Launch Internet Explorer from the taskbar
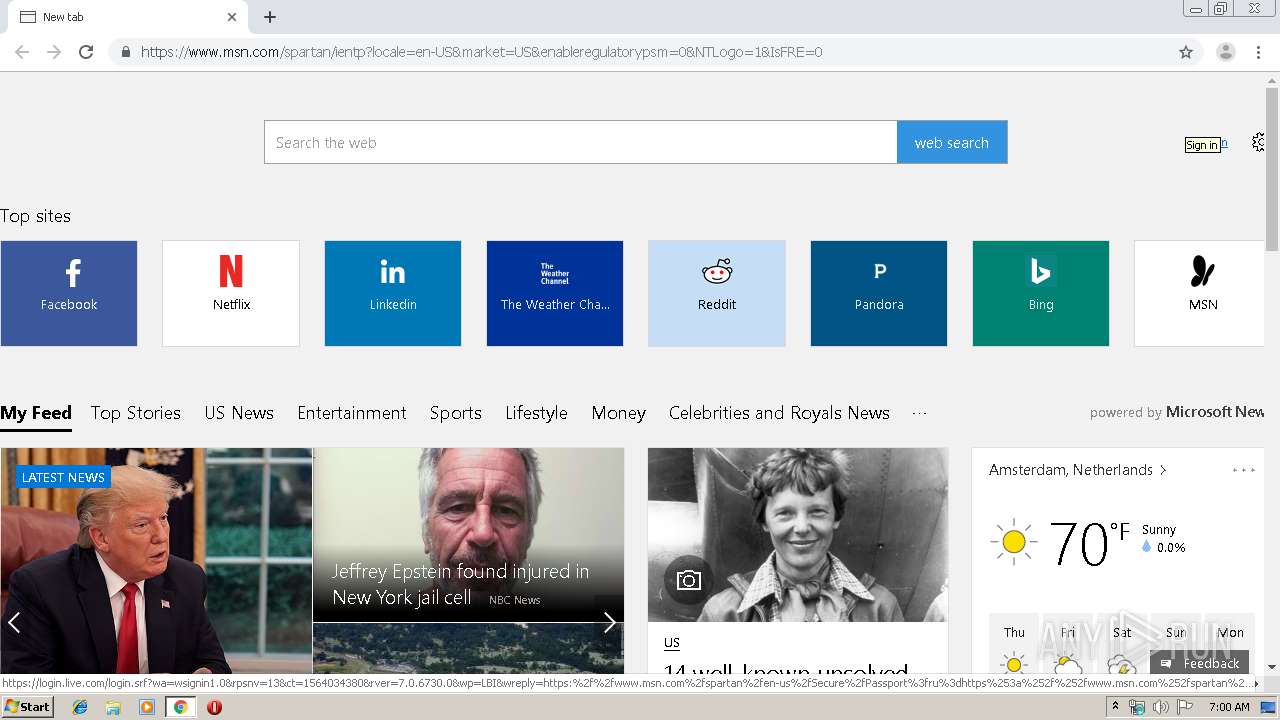Viewport: 1280px width, 720px height. pos(80,707)
